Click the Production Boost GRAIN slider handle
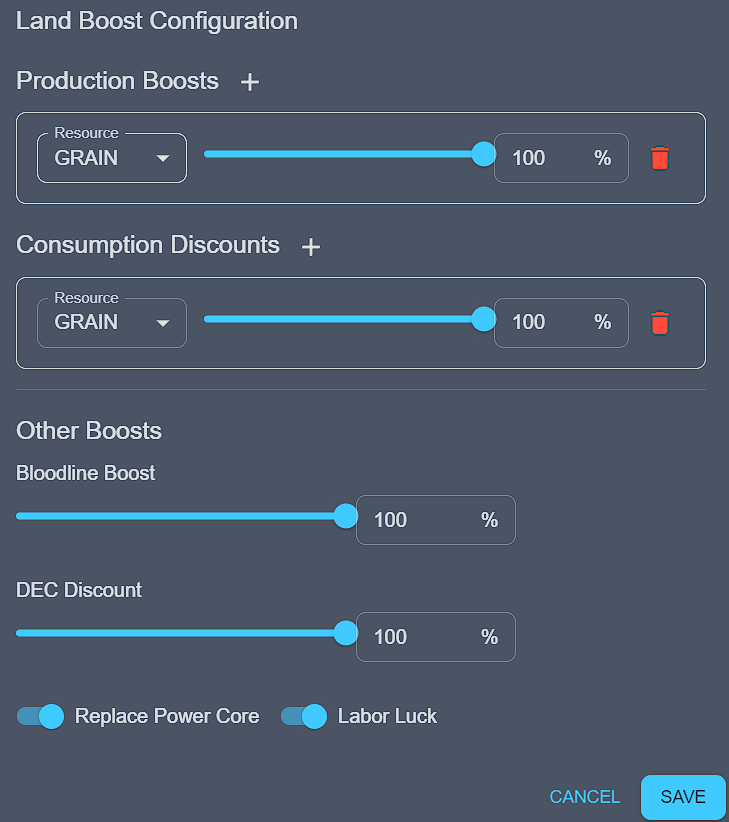Screen dimensions: 729x822 (x=484, y=154)
